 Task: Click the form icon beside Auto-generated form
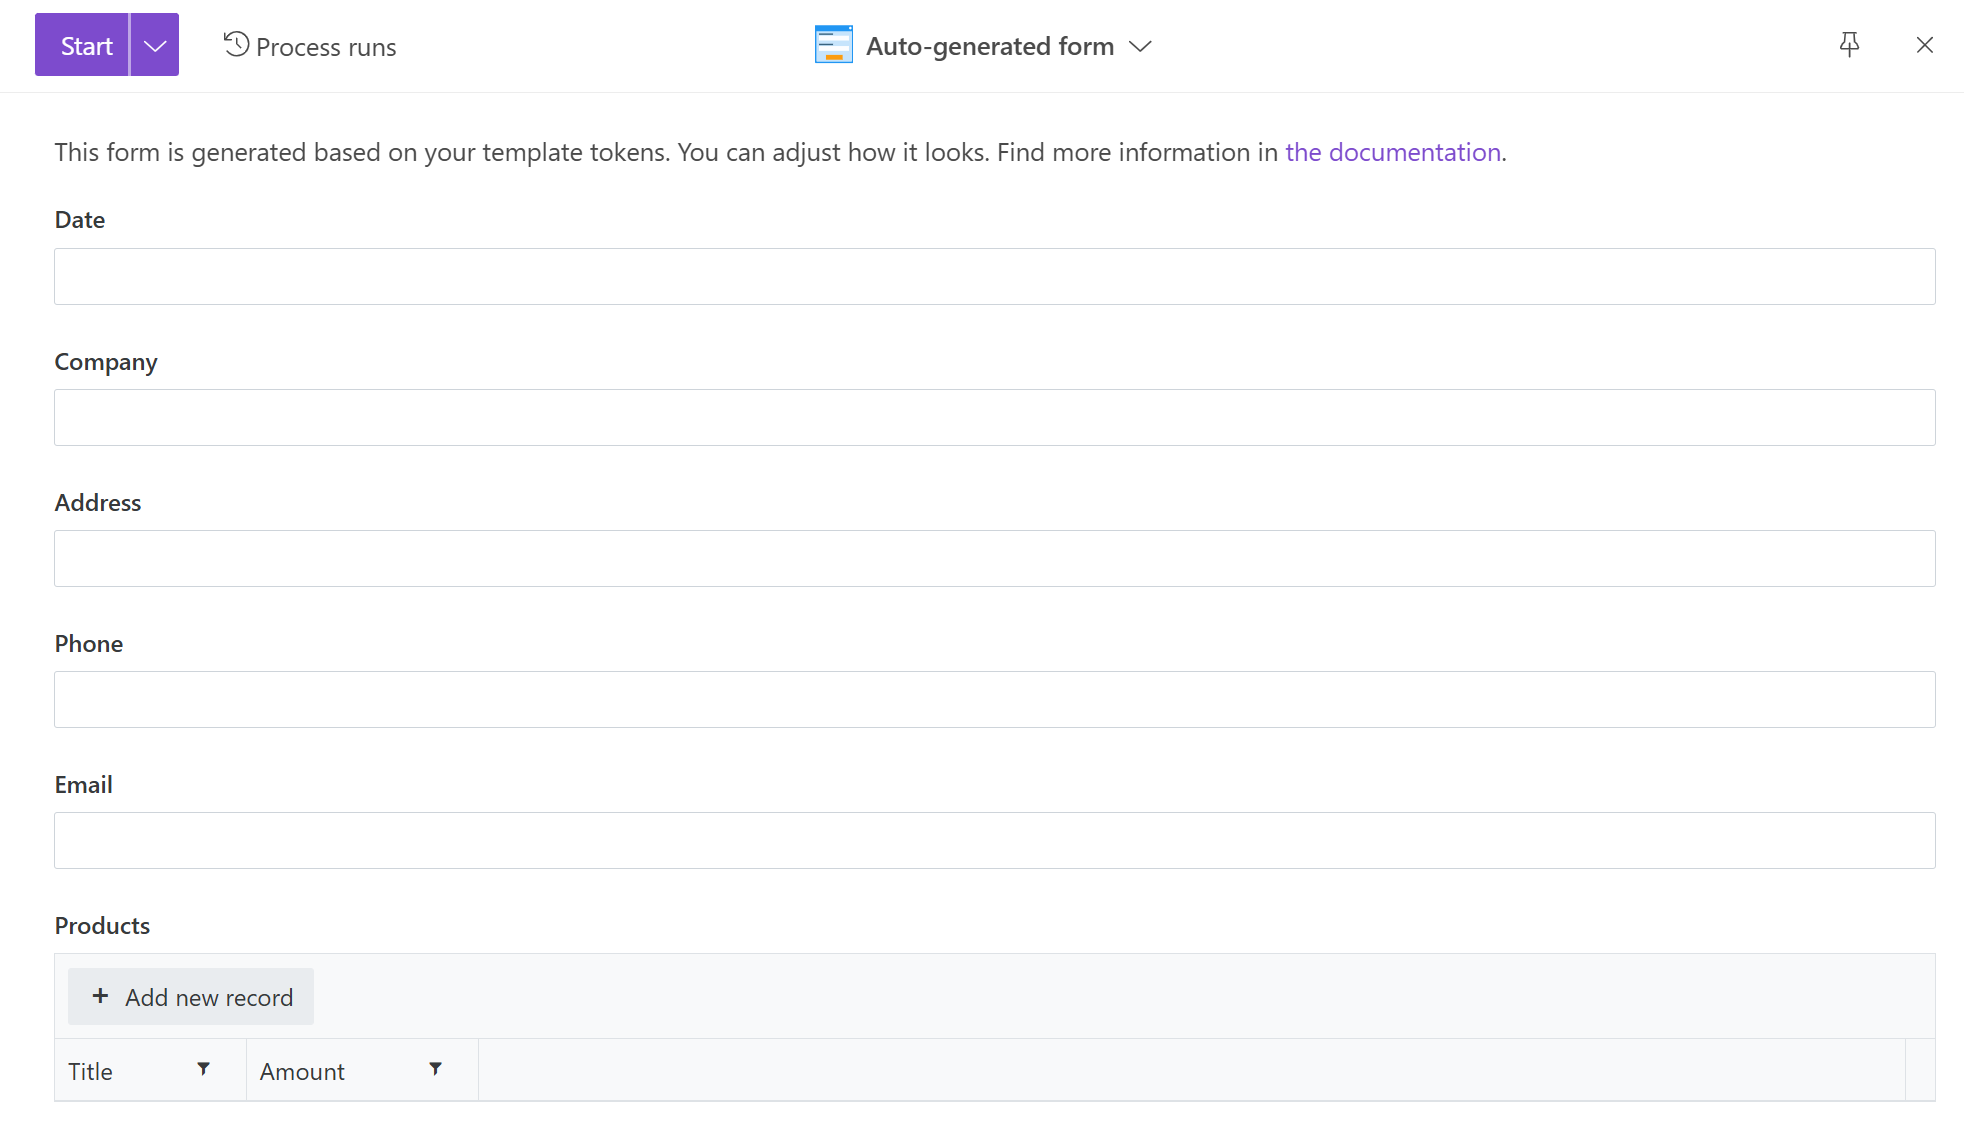pos(833,44)
